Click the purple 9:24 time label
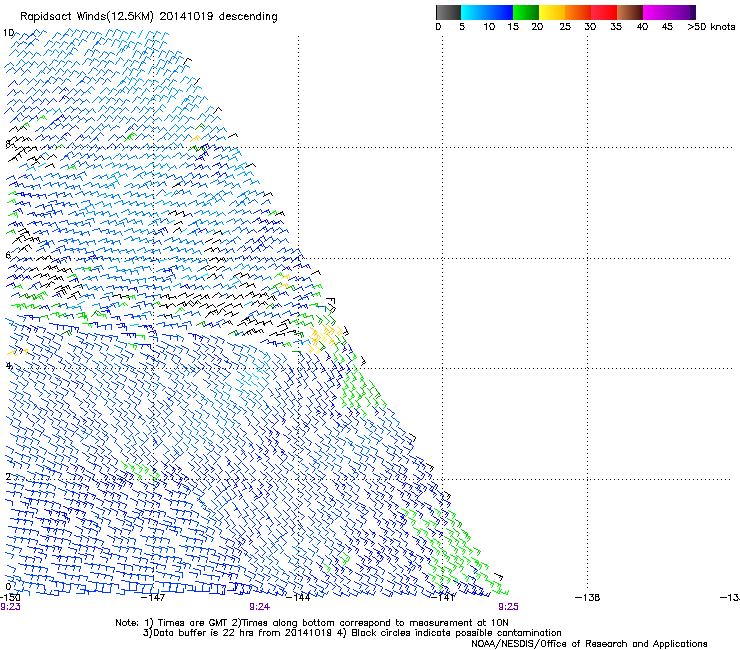Screen dimensions: 740x650 [x=260, y=607]
